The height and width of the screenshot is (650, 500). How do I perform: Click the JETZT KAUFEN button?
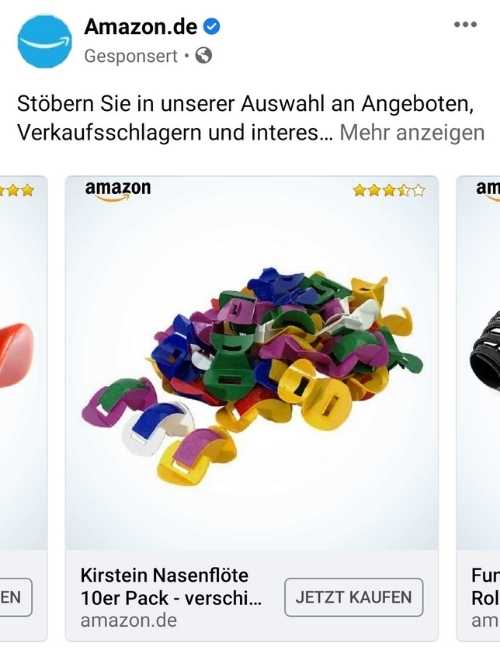click(x=354, y=597)
